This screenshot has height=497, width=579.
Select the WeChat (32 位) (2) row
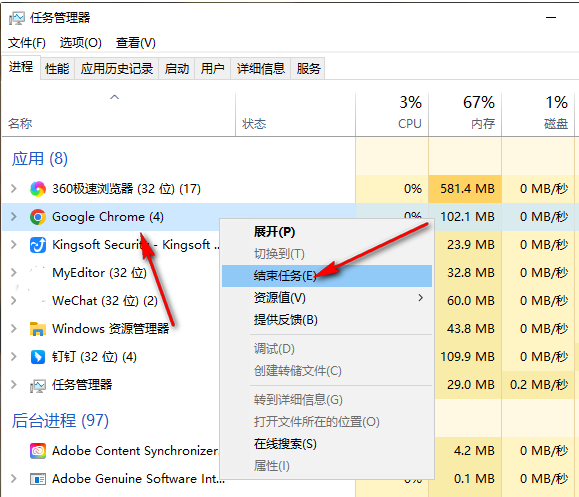(111, 301)
